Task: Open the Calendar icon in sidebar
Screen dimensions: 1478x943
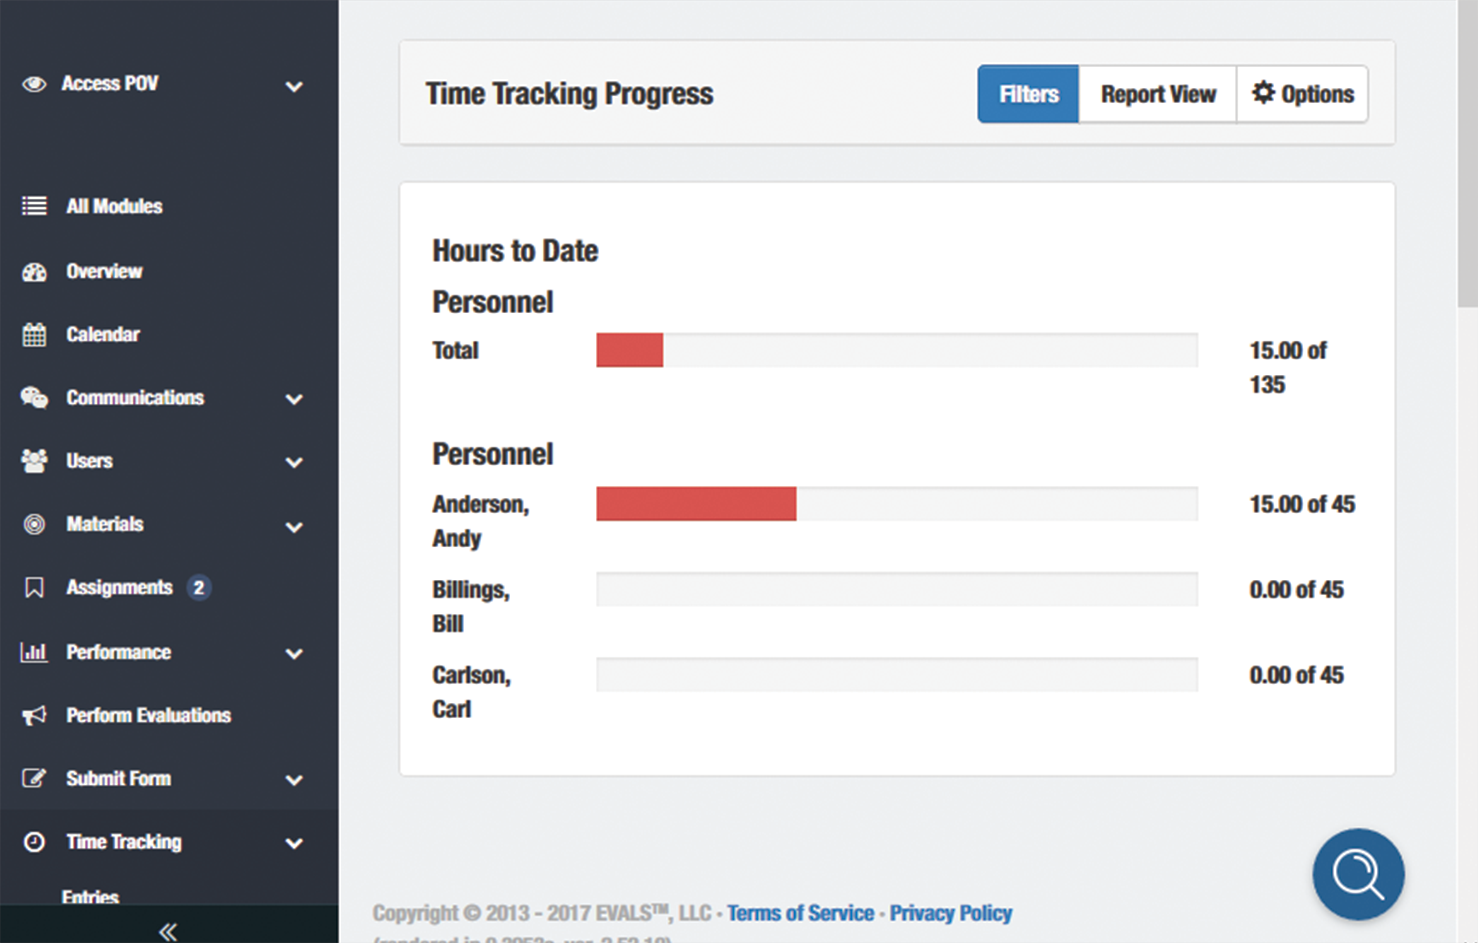Action: pyautogui.click(x=34, y=335)
